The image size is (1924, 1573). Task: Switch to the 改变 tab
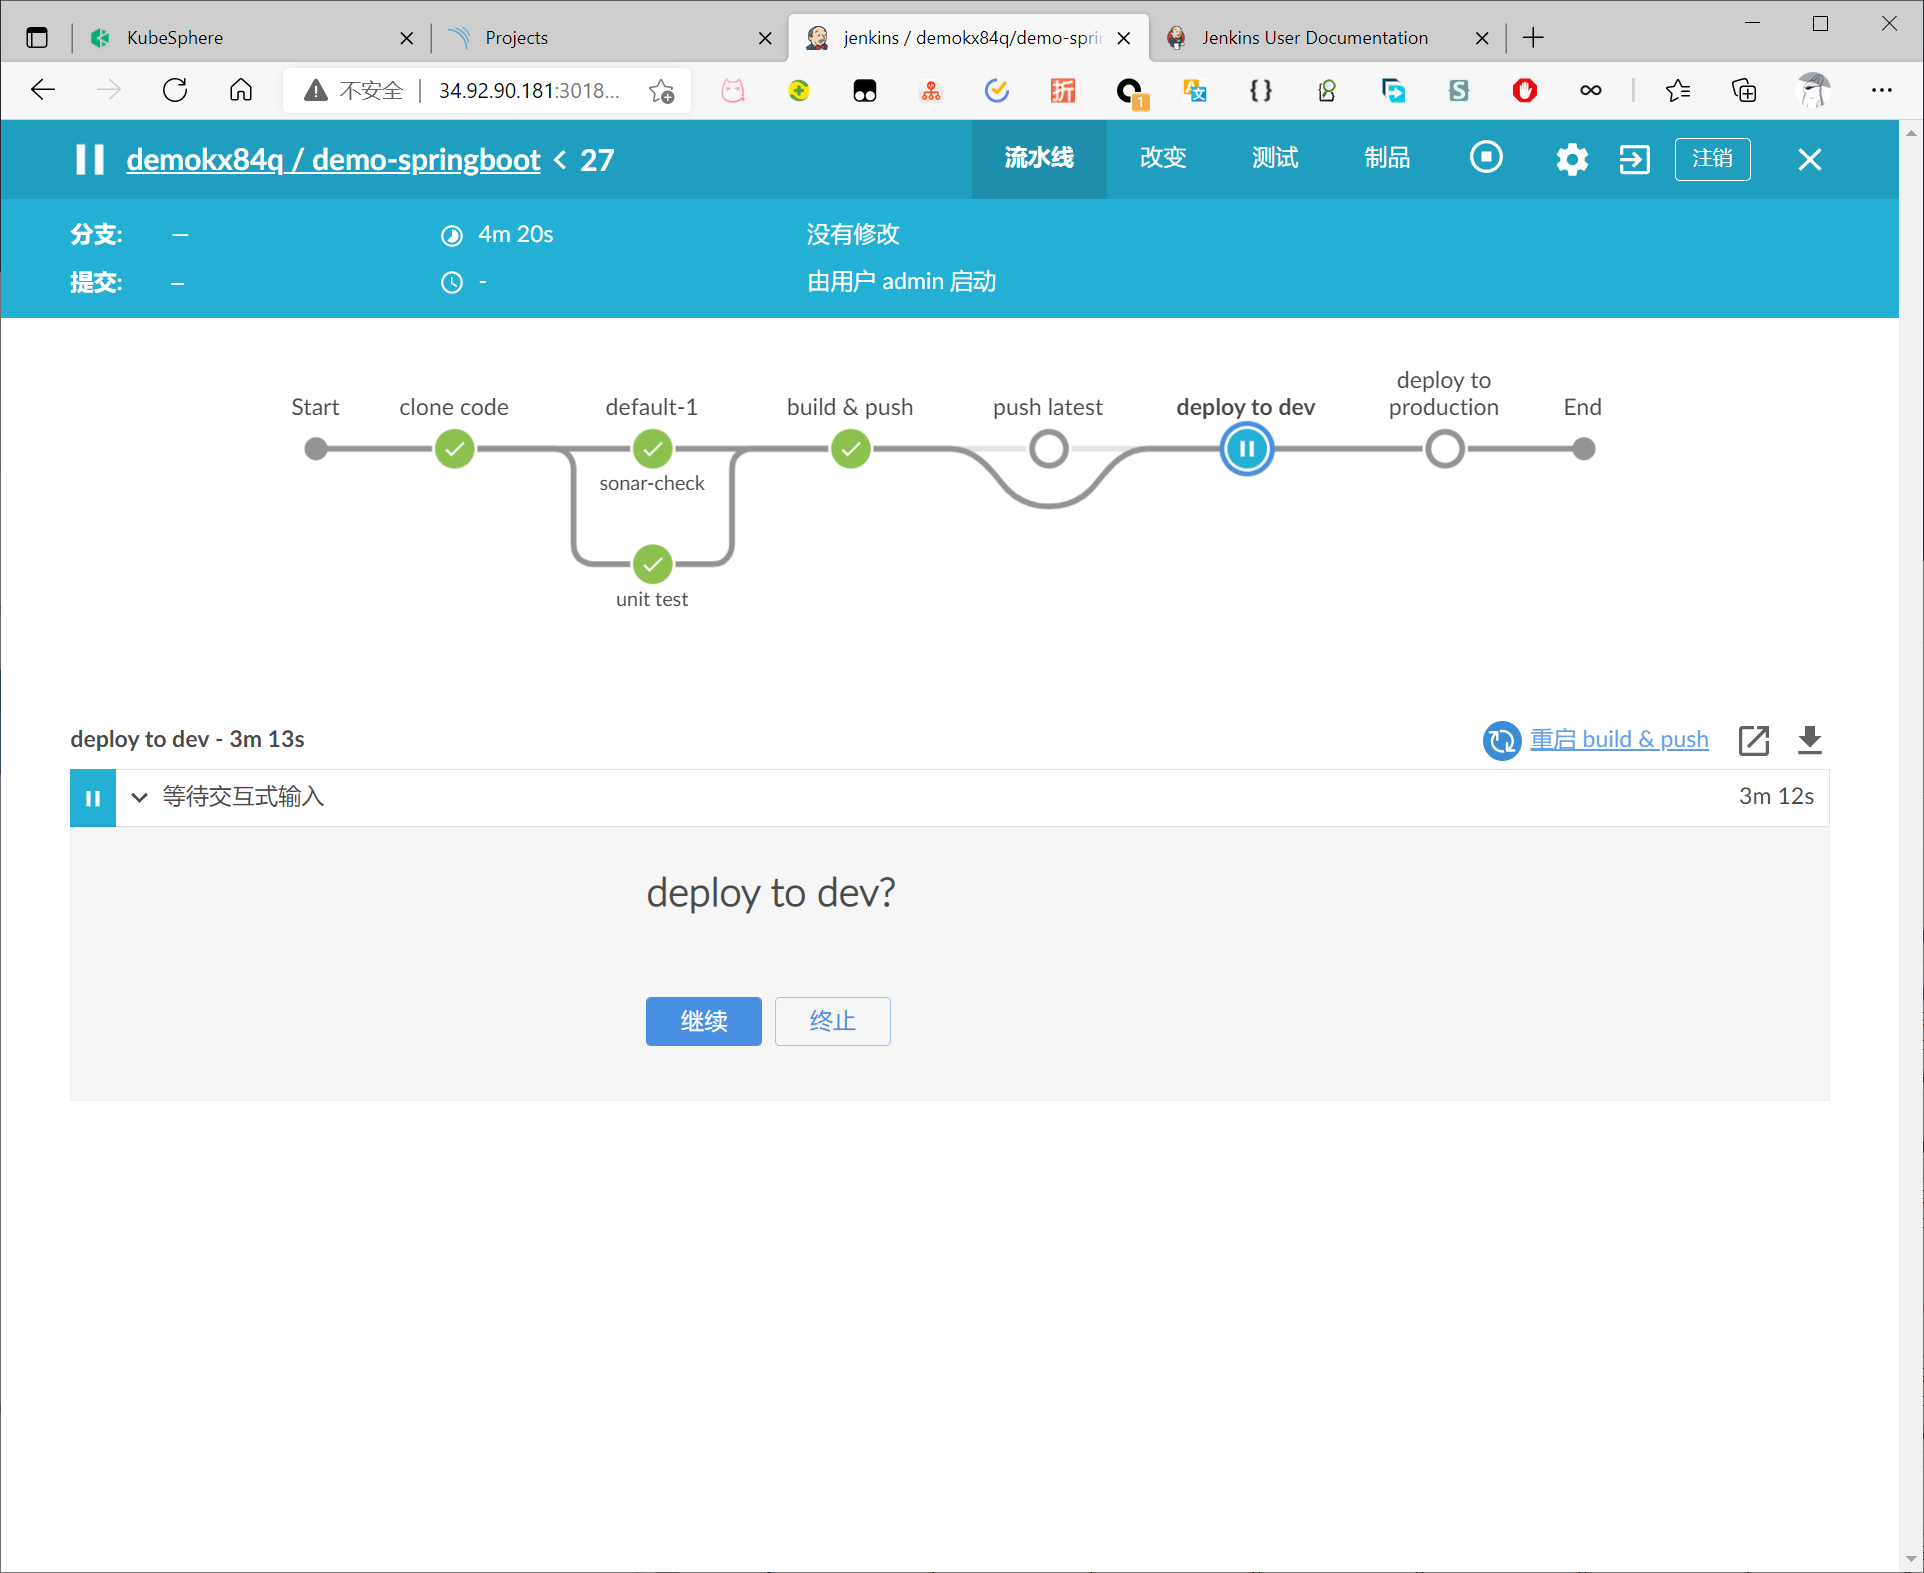[1163, 158]
